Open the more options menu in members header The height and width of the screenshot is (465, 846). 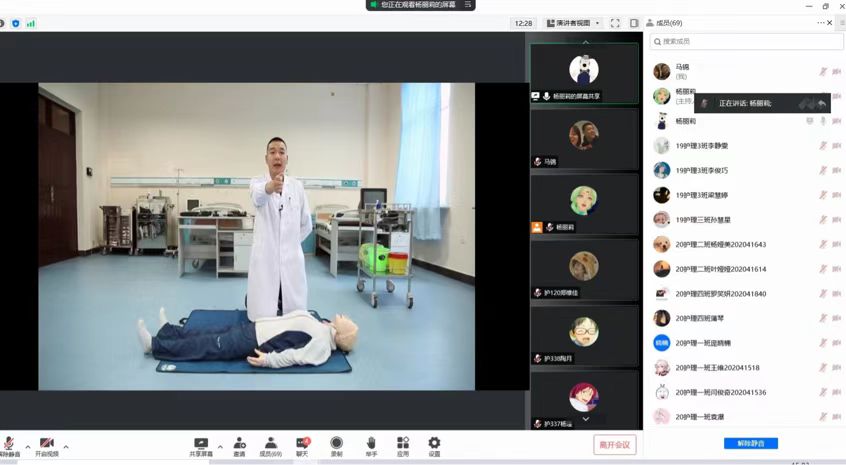(x=821, y=22)
